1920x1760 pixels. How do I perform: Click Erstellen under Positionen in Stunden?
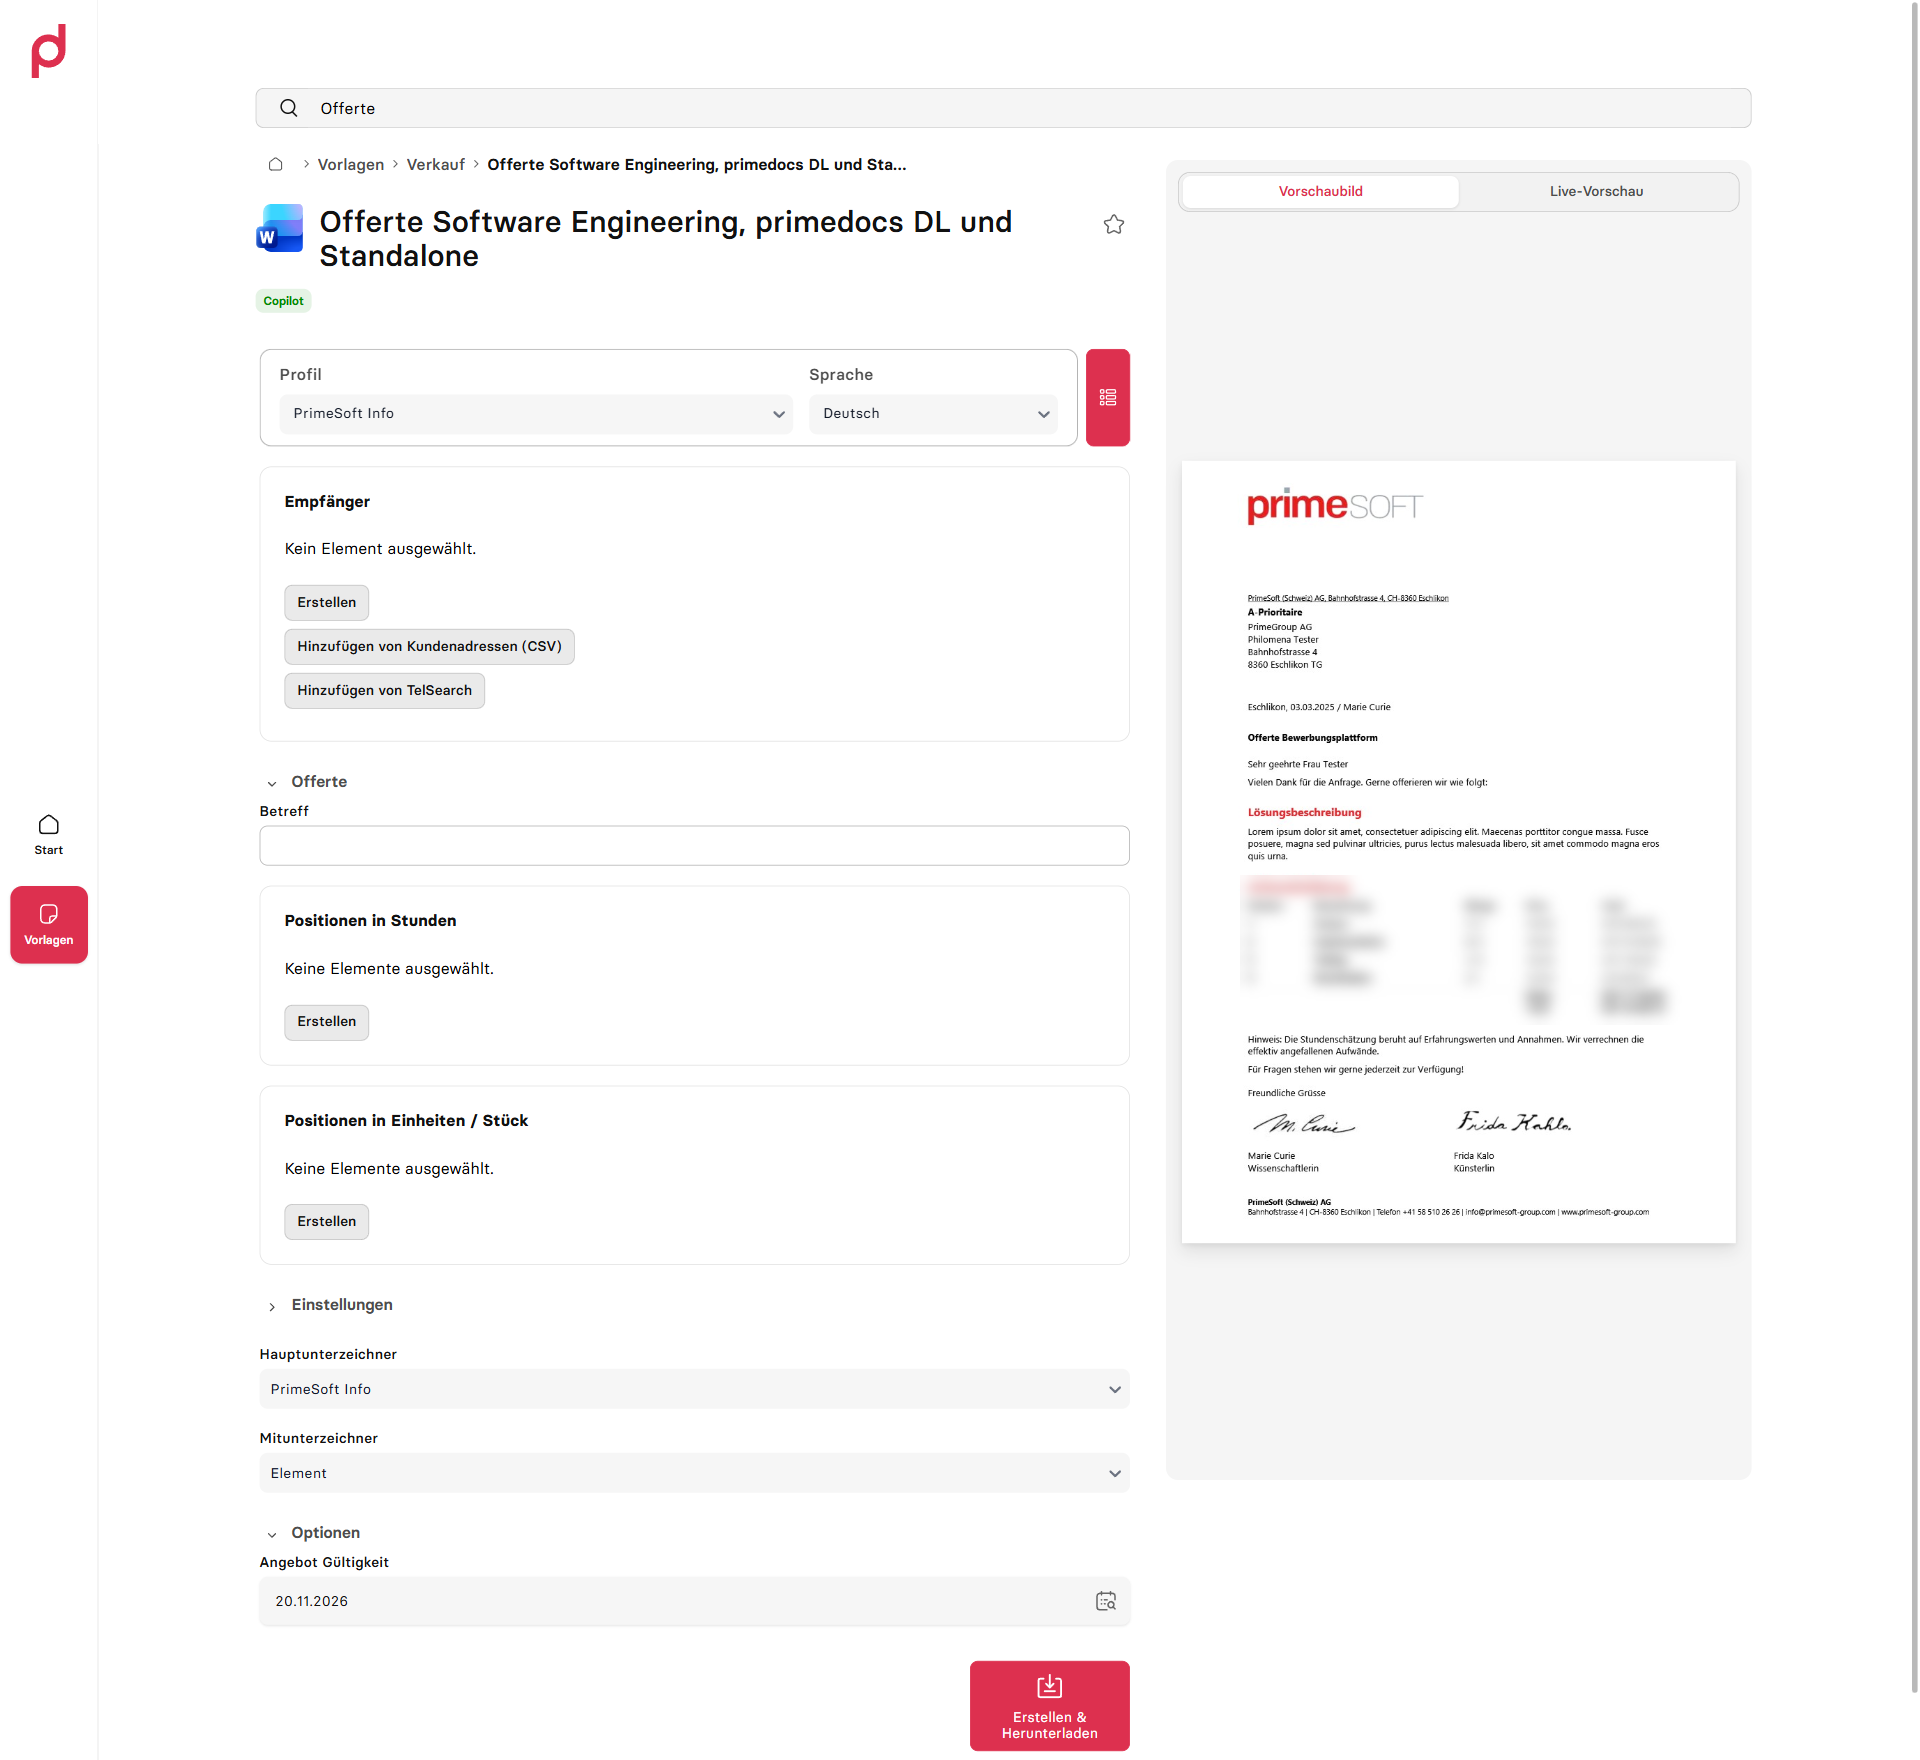pos(327,1022)
